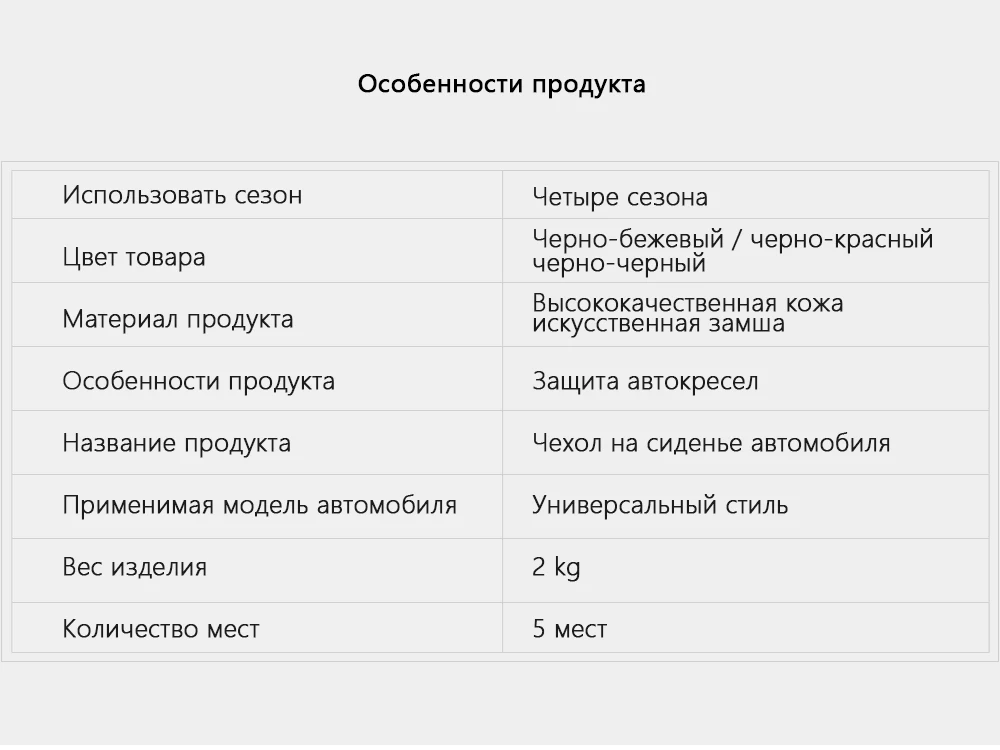The width and height of the screenshot is (1000, 750).
Task: Click the '5 мест' value
Action: pos(570,629)
